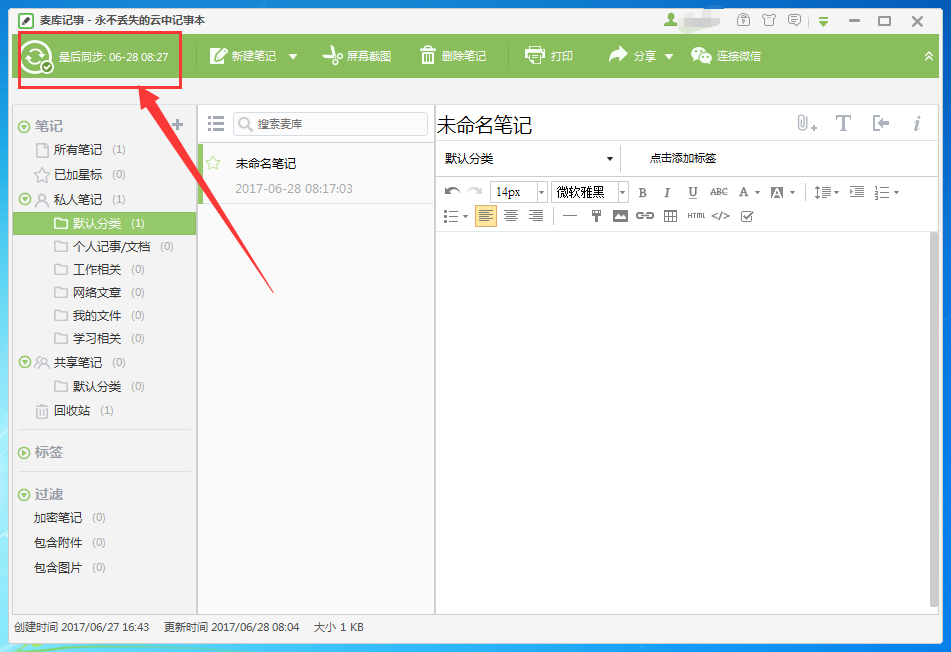Viewport: 951px width, 652px height.
Task: Open the 分享 dropdown arrow
Action: (x=669, y=57)
